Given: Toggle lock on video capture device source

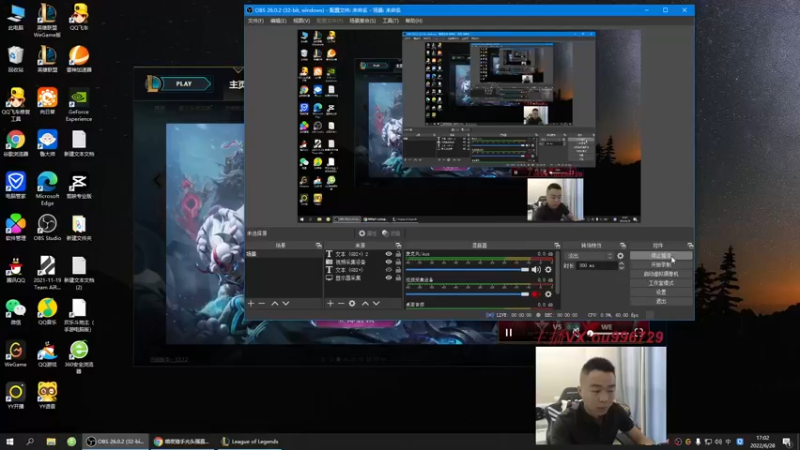Looking at the screenshot, I should [x=398, y=262].
